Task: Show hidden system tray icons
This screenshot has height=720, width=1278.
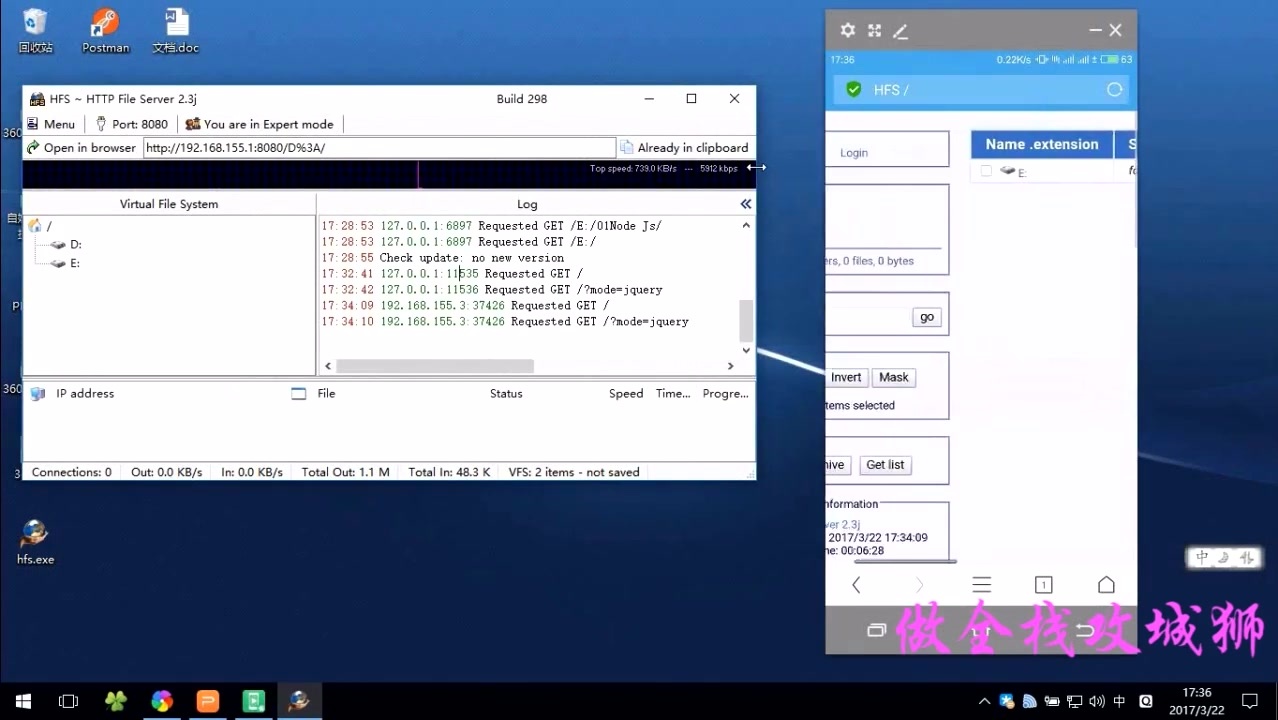Action: pyautogui.click(x=984, y=701)
